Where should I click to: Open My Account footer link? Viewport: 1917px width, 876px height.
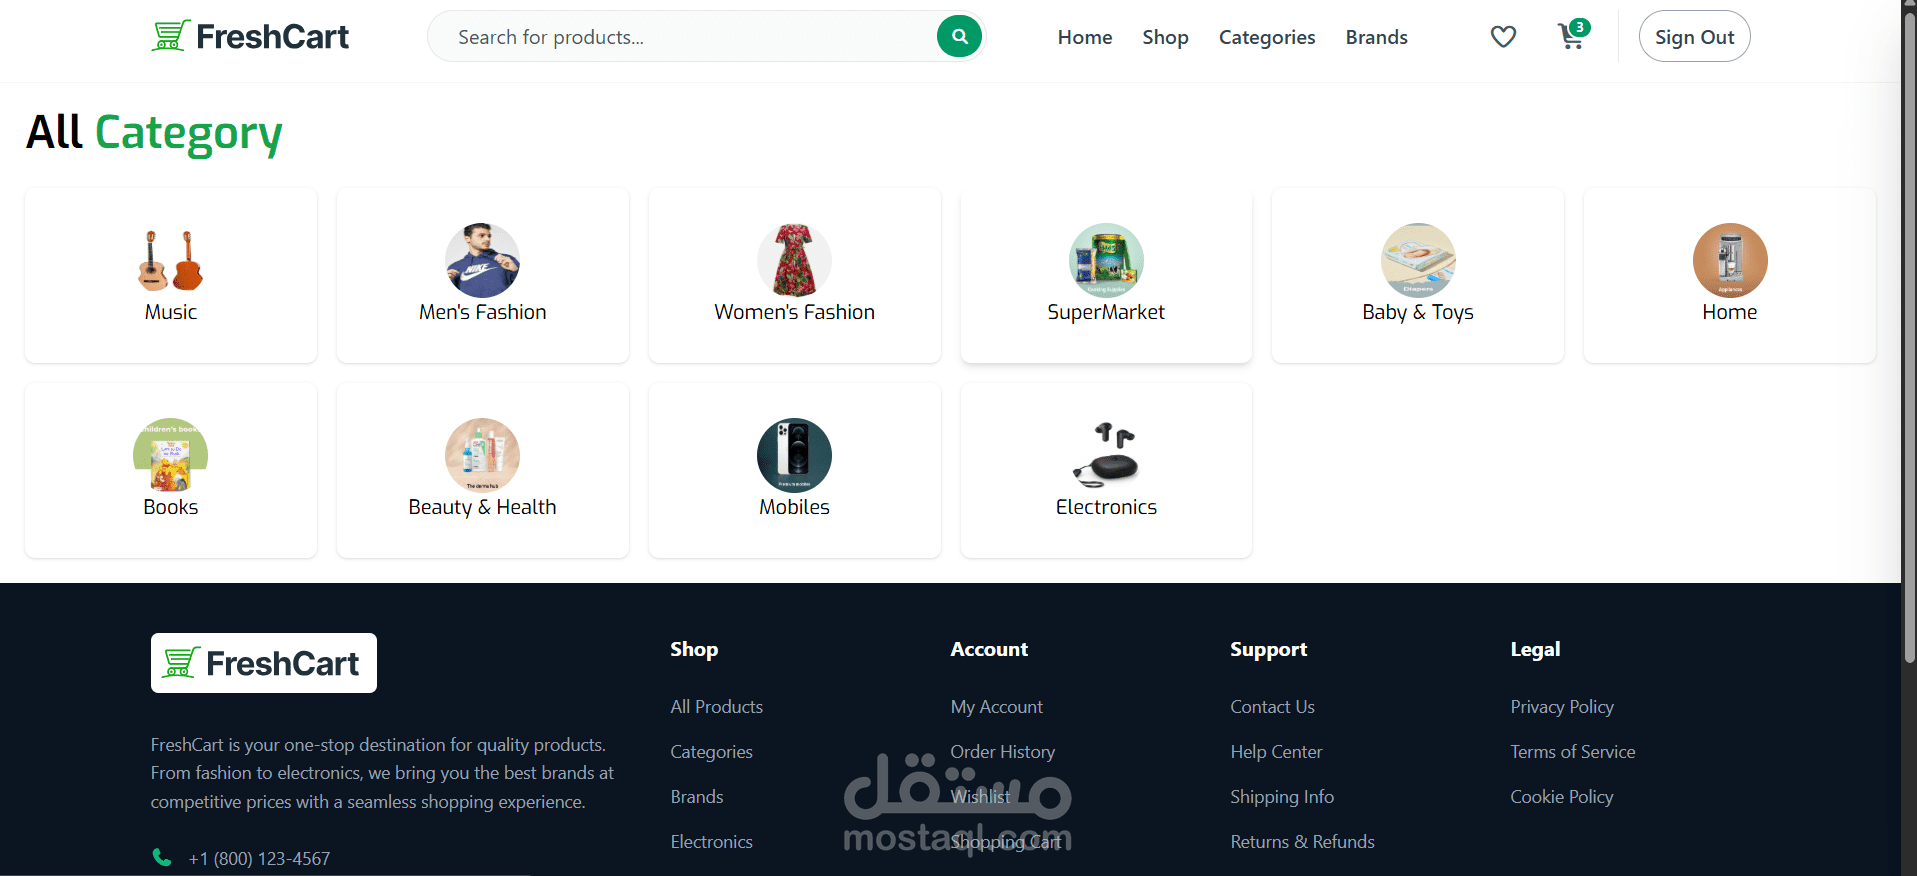point(997,707)
